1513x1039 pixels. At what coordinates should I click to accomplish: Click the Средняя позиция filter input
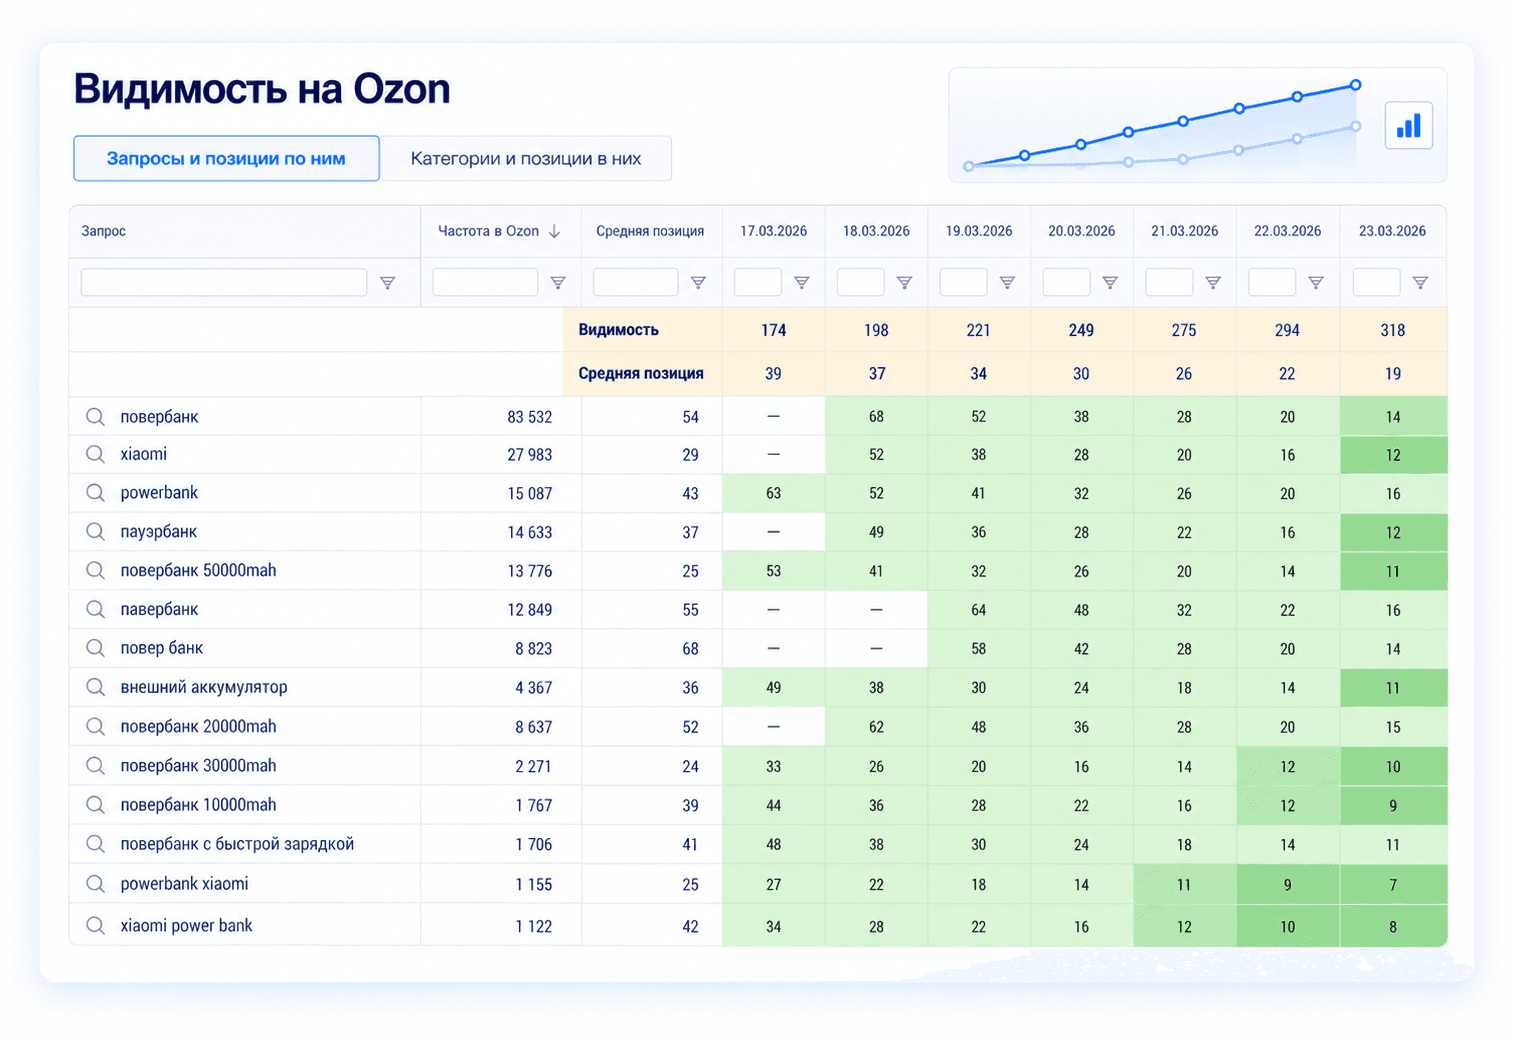tap(636, 282)
